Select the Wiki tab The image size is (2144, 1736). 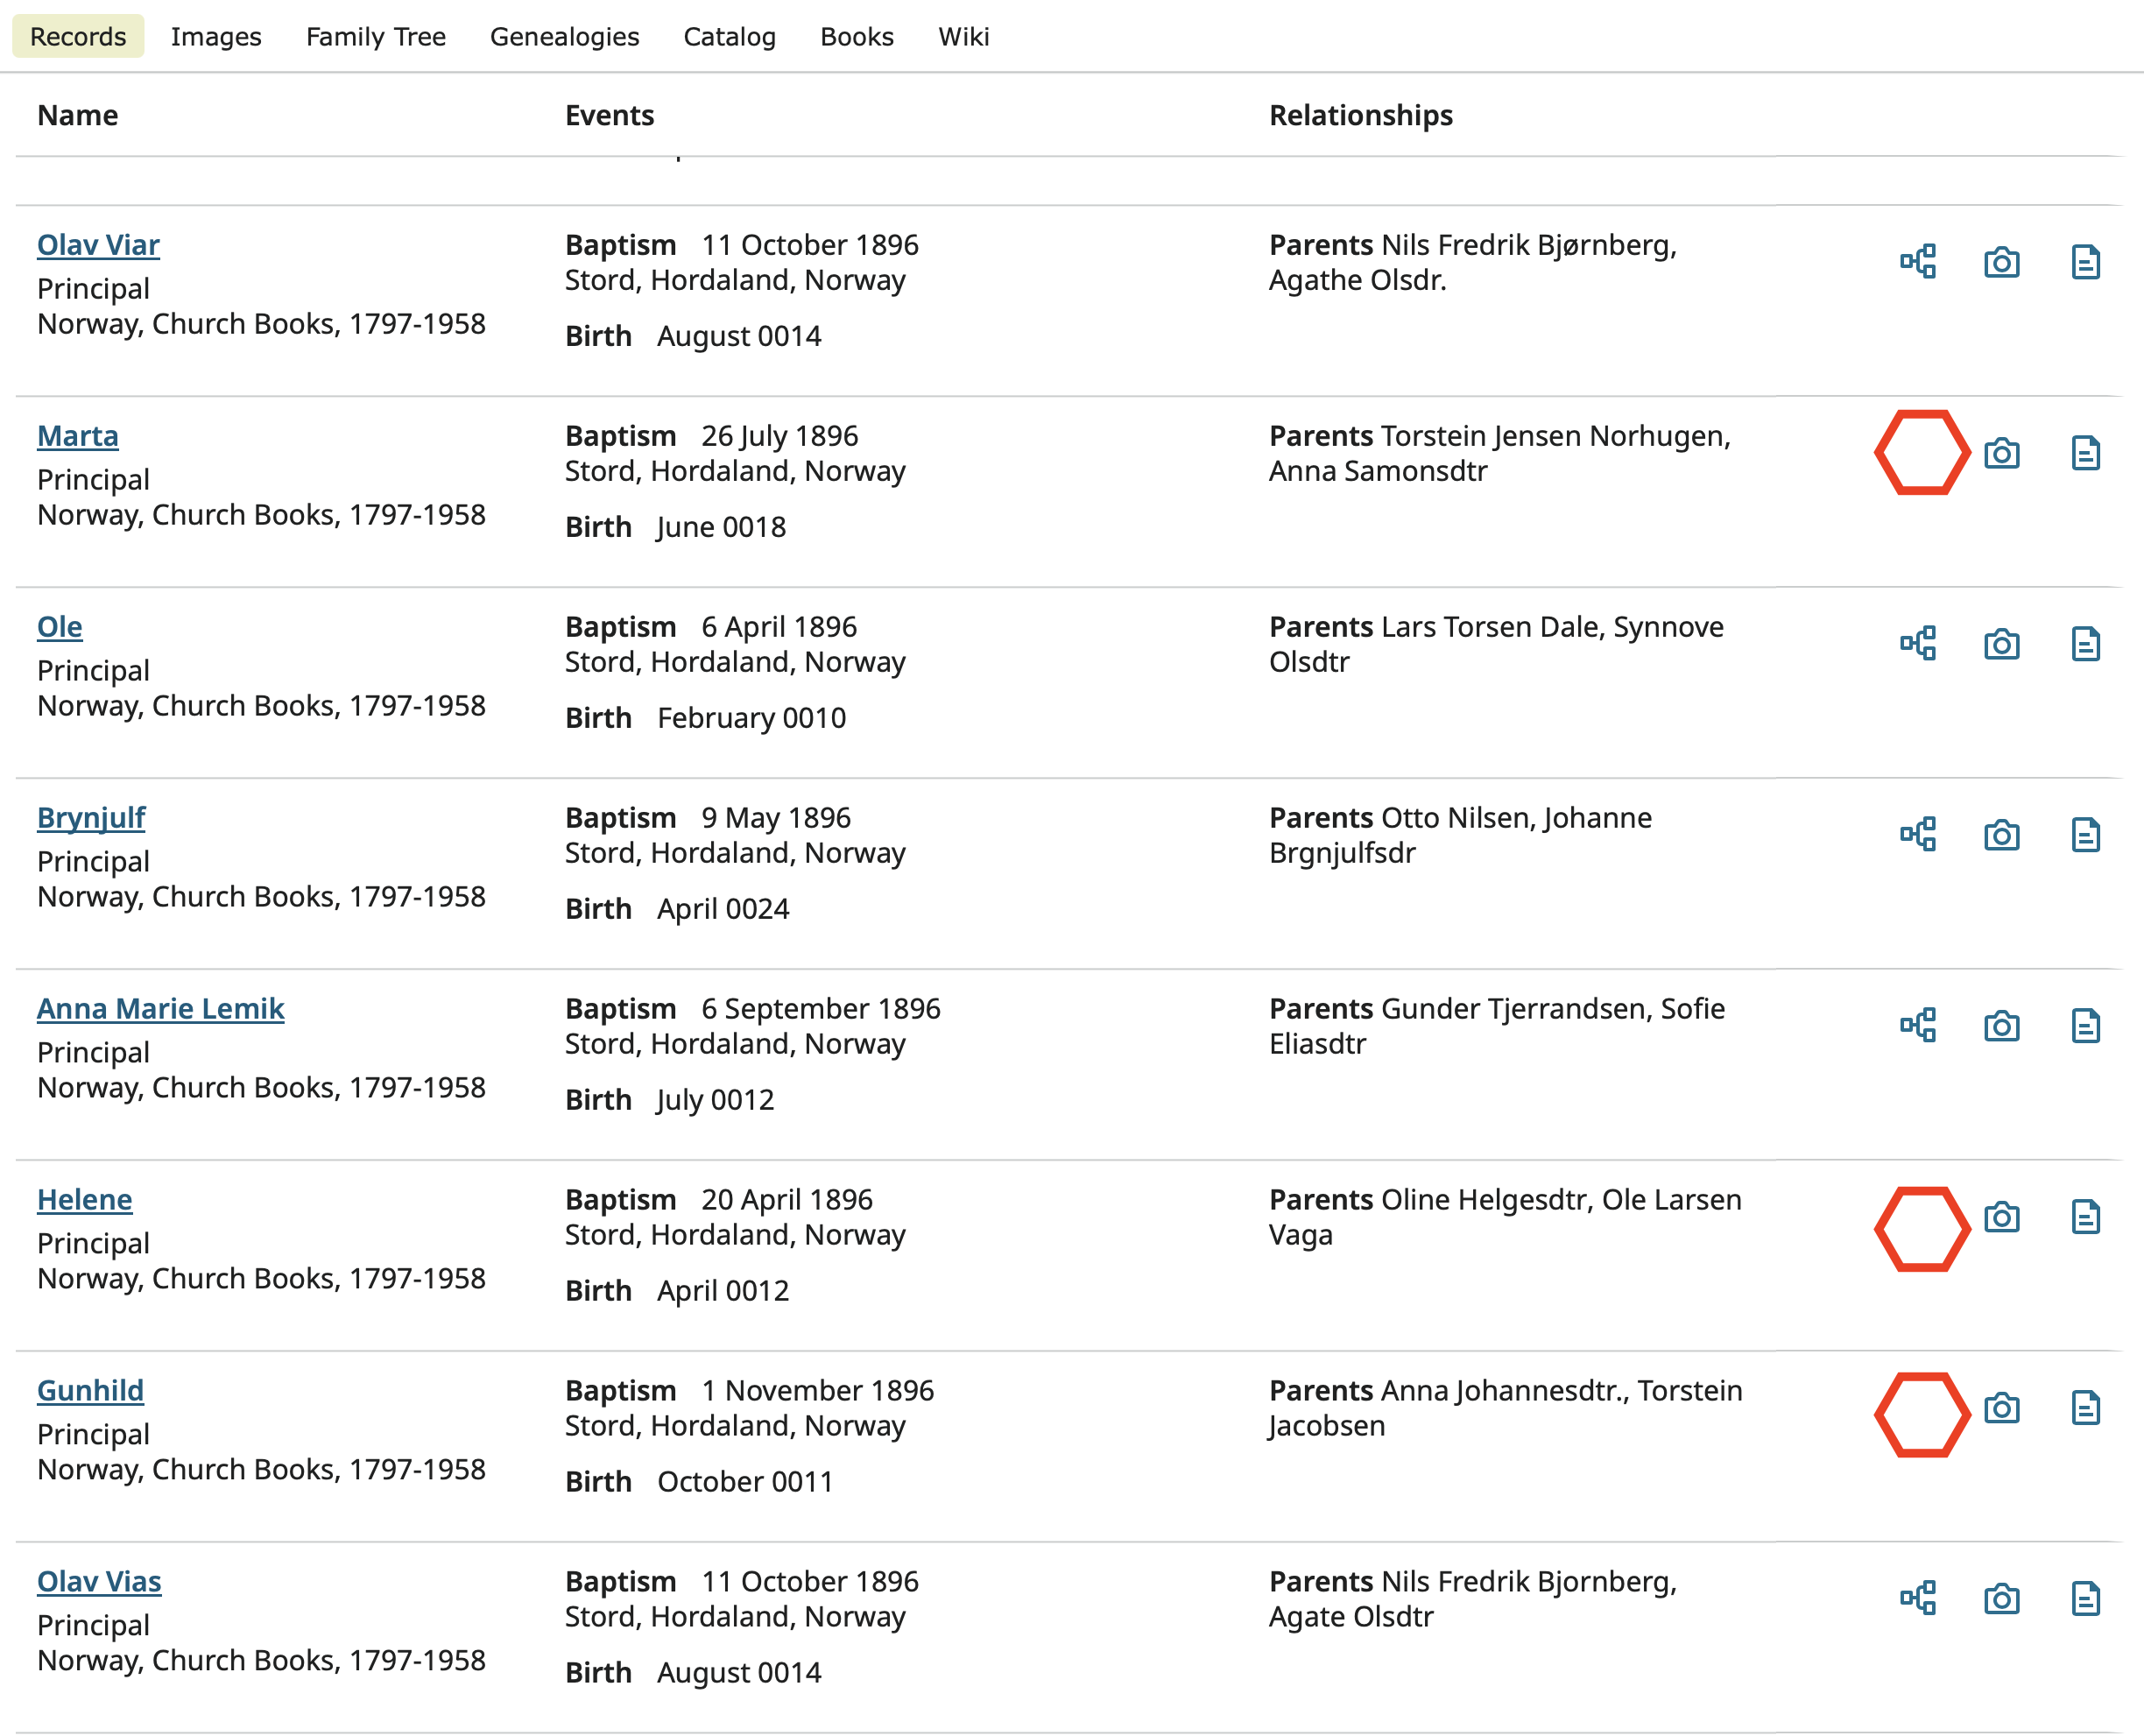pyautogui.click(x=963, y=37)
